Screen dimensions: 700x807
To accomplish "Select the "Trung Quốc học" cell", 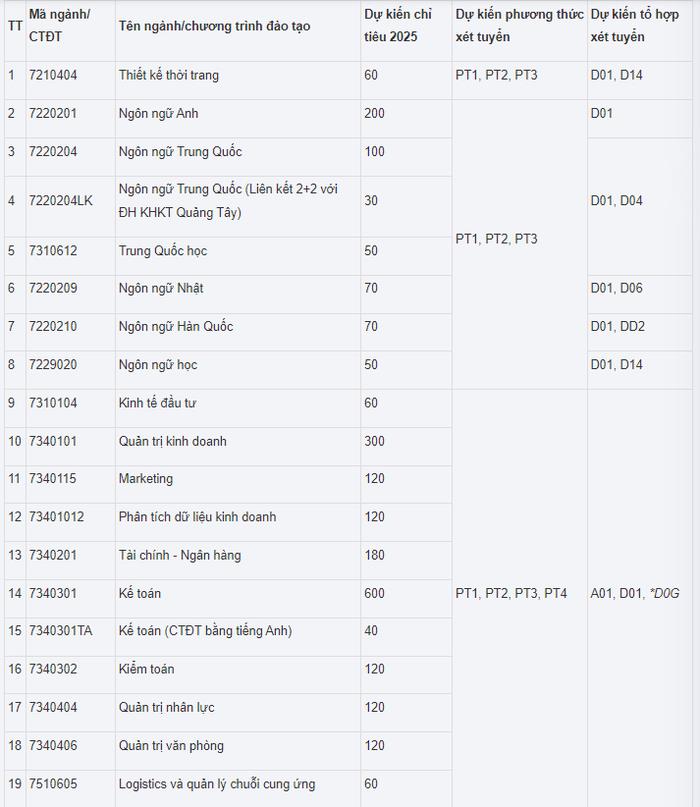I will tap(163, 250).
